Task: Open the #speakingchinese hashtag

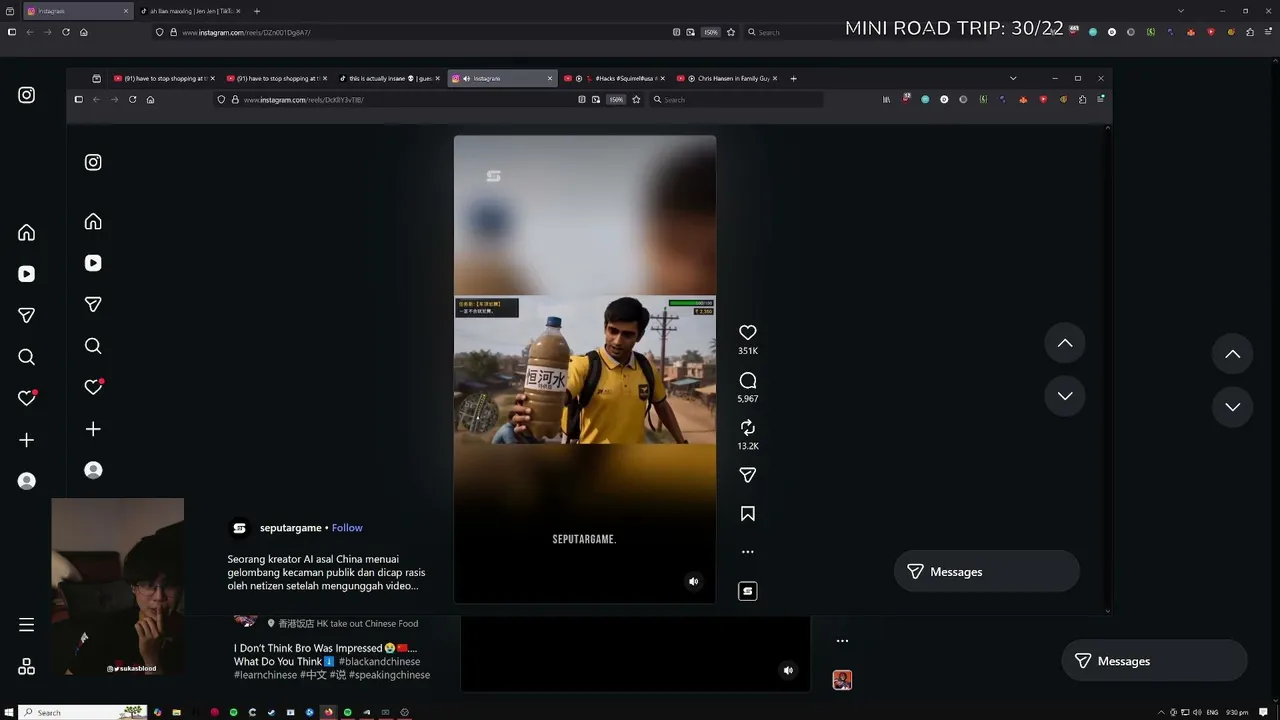Action: pos(389,675)
